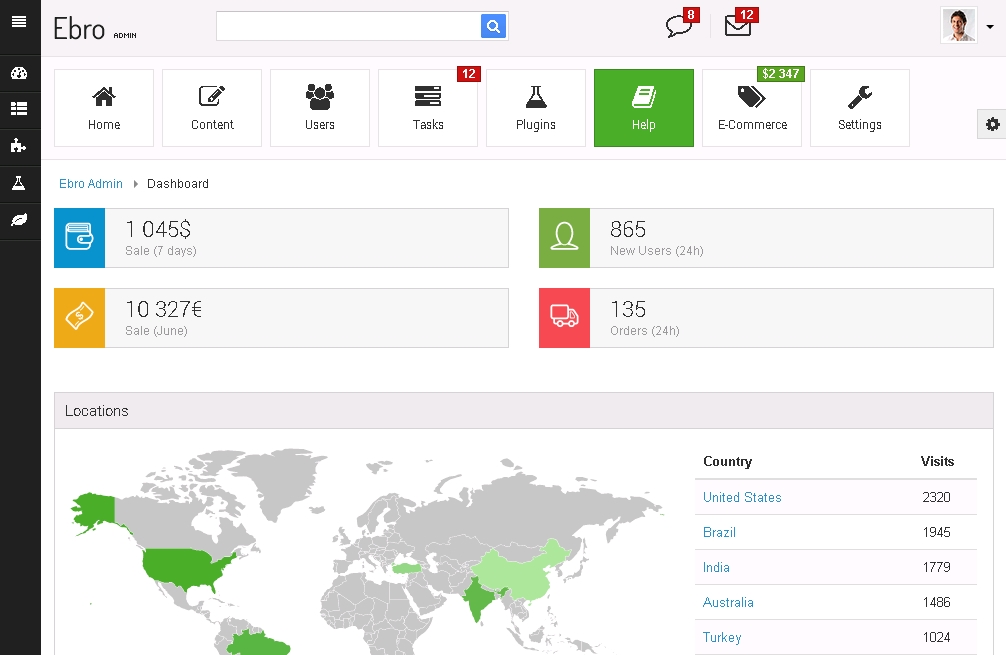Viewport: 1006px width, 655px height.
Task: Select the green Help tile
Action: click(644, 108)
